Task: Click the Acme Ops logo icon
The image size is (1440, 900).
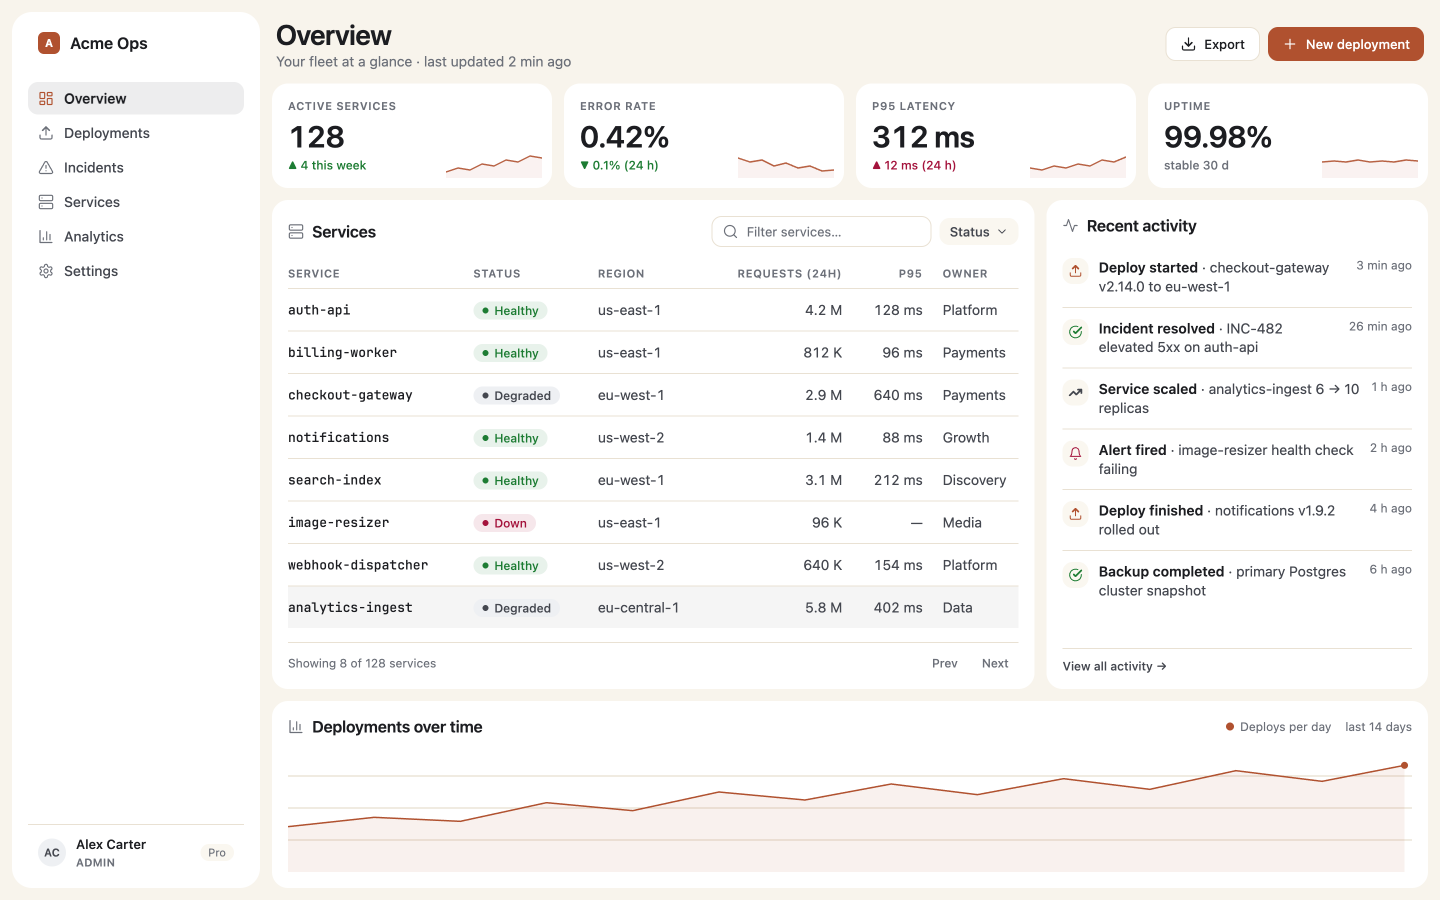Action: (49, 43)
